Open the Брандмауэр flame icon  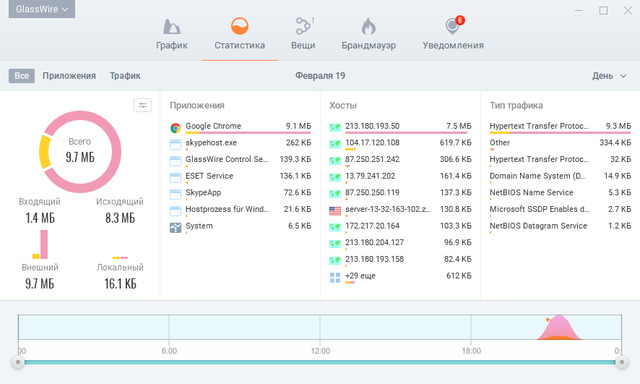(x=368, y=27)
